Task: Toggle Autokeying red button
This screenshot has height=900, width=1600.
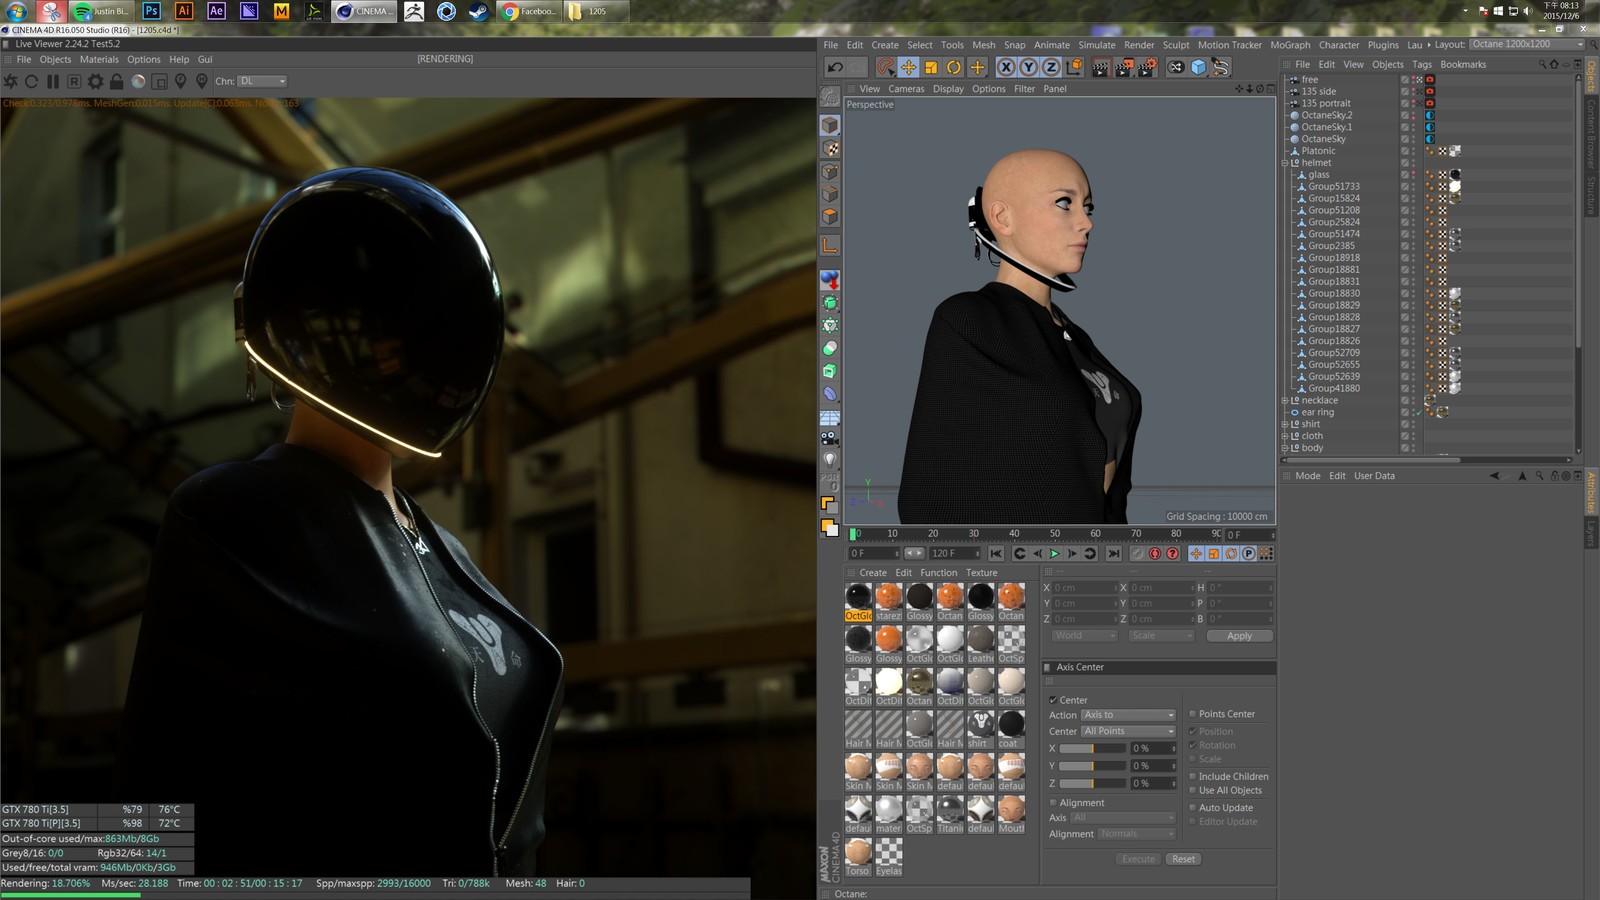Action: [x=1155, y=553]
